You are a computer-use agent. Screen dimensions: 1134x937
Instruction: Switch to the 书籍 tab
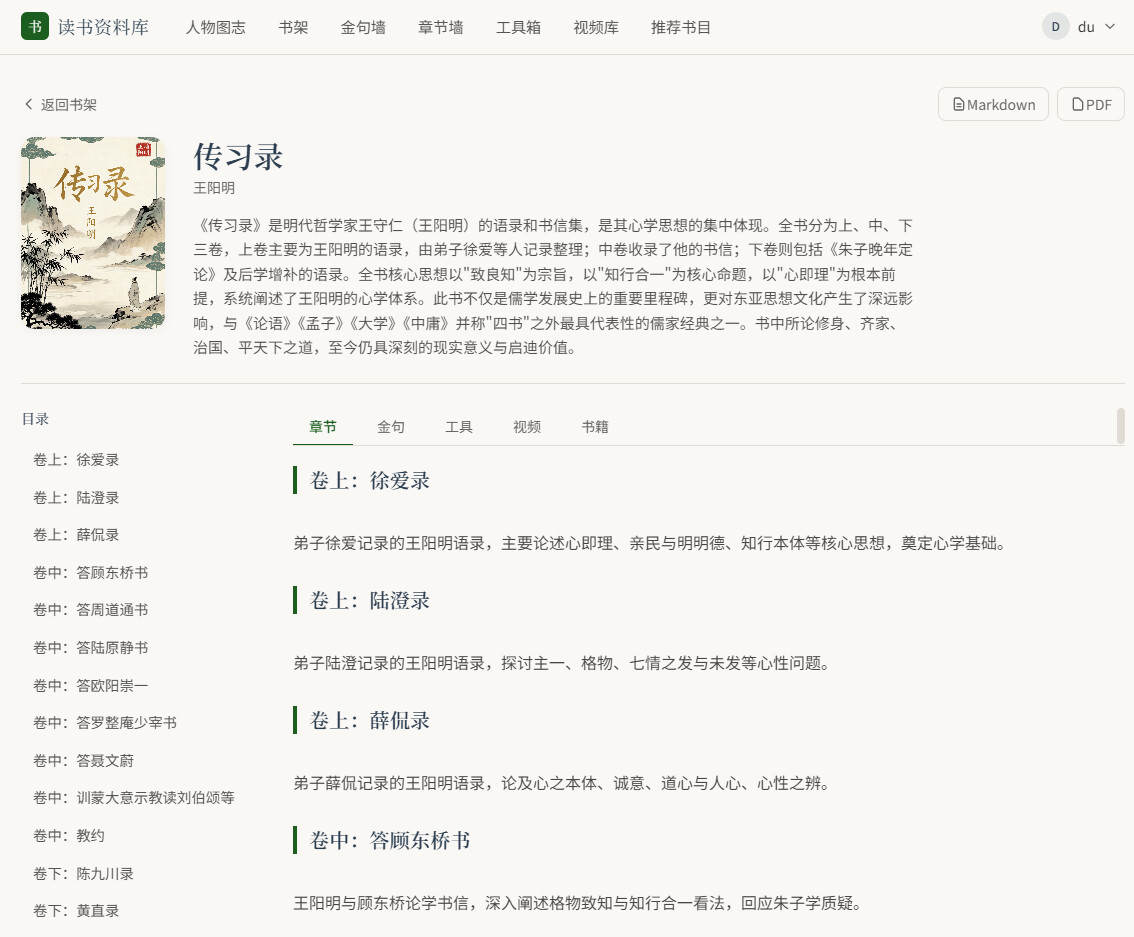pyautogui.click(x=594, y=427)
